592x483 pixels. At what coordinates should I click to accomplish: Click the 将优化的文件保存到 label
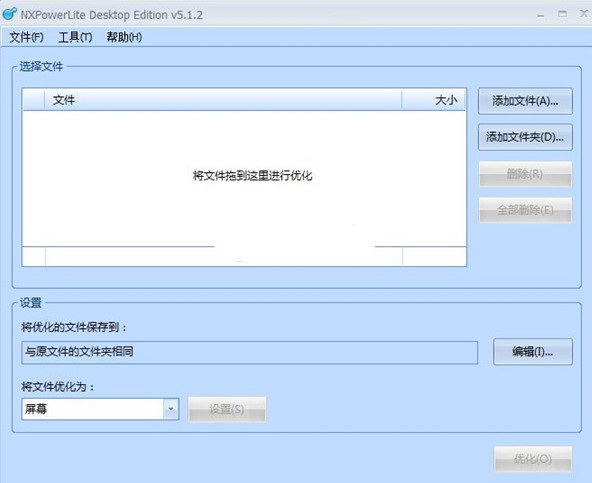(74, 327)
